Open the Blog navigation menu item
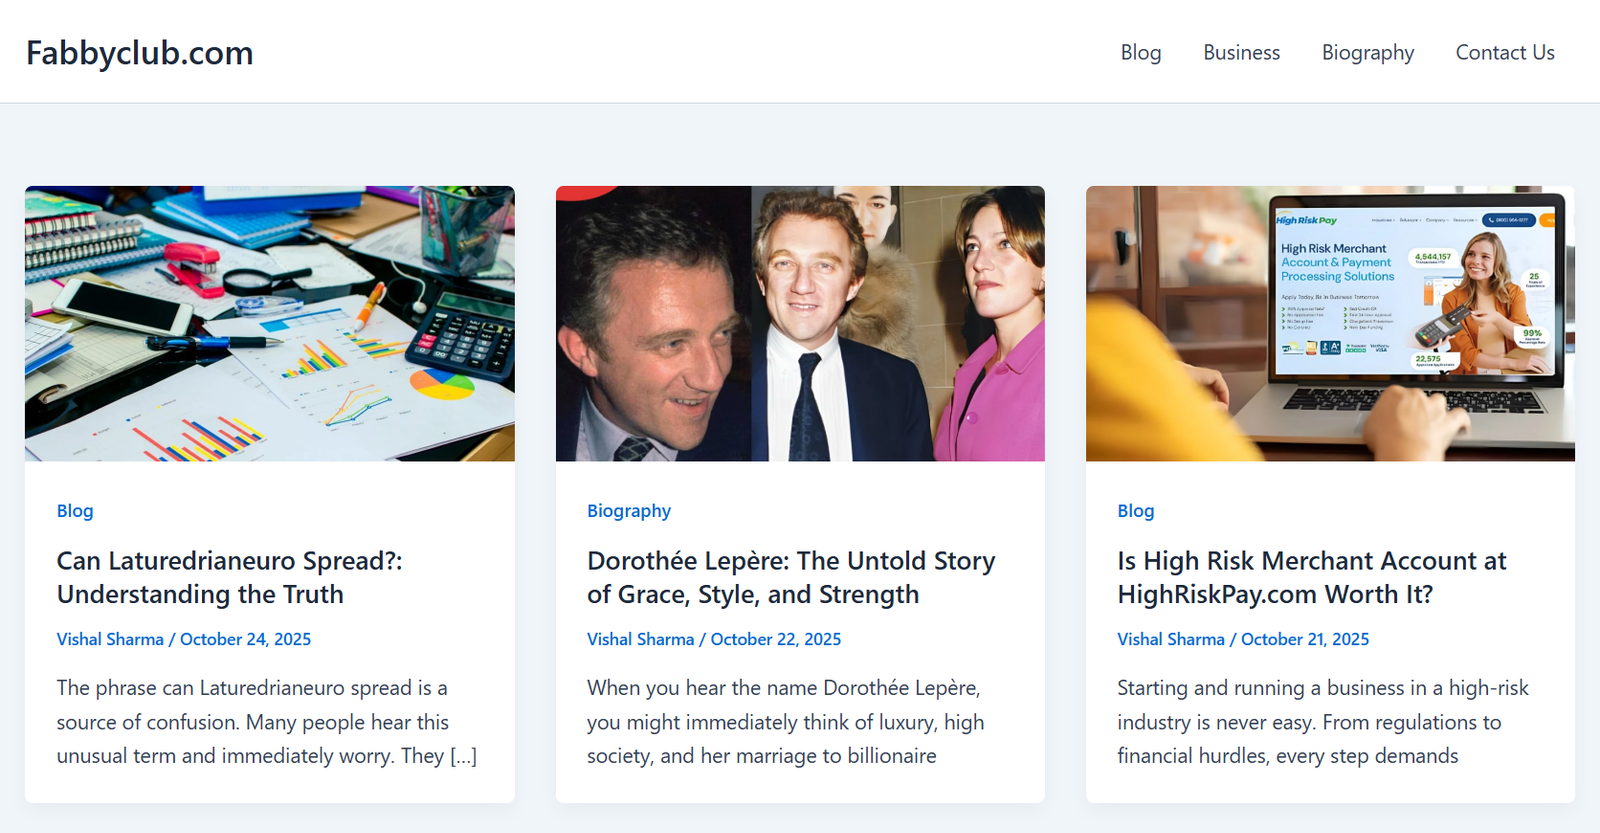1600x833 pixels. 1140,53
